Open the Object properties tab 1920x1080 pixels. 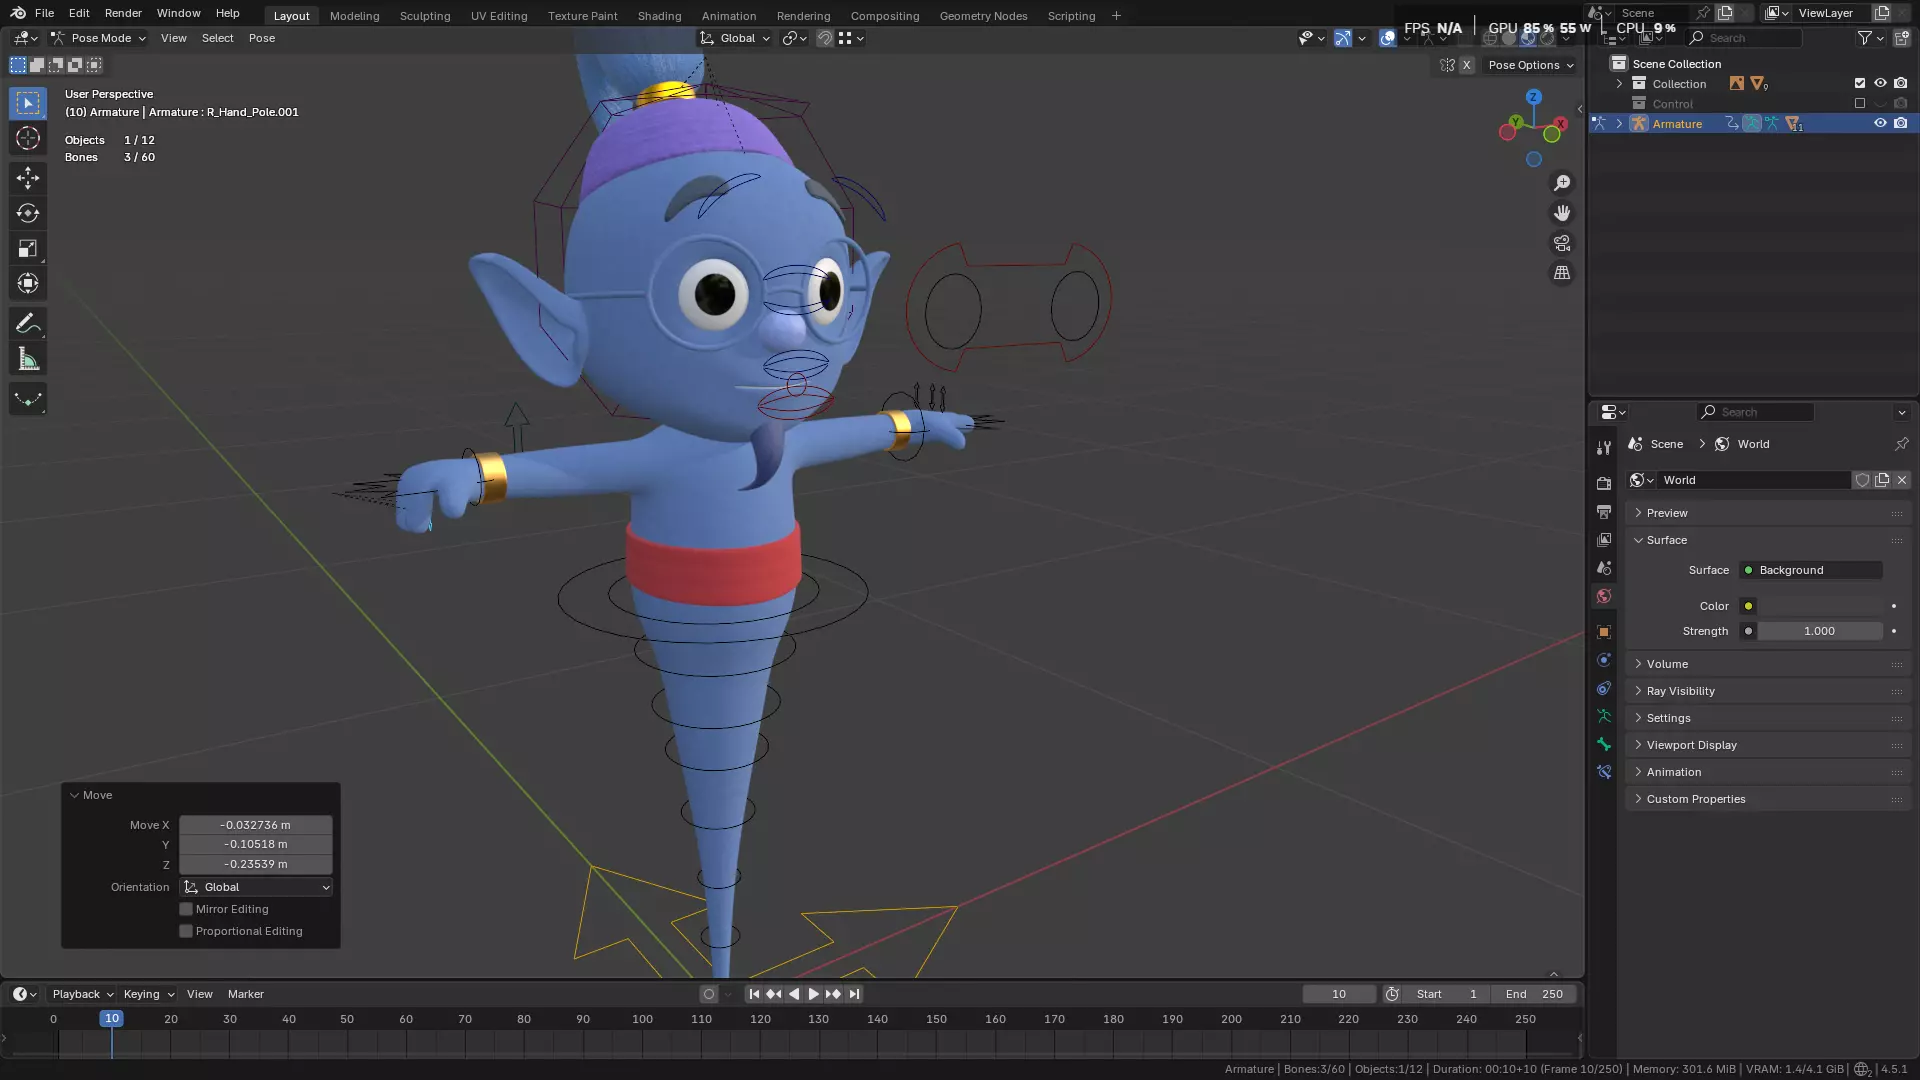[1604, 632]
